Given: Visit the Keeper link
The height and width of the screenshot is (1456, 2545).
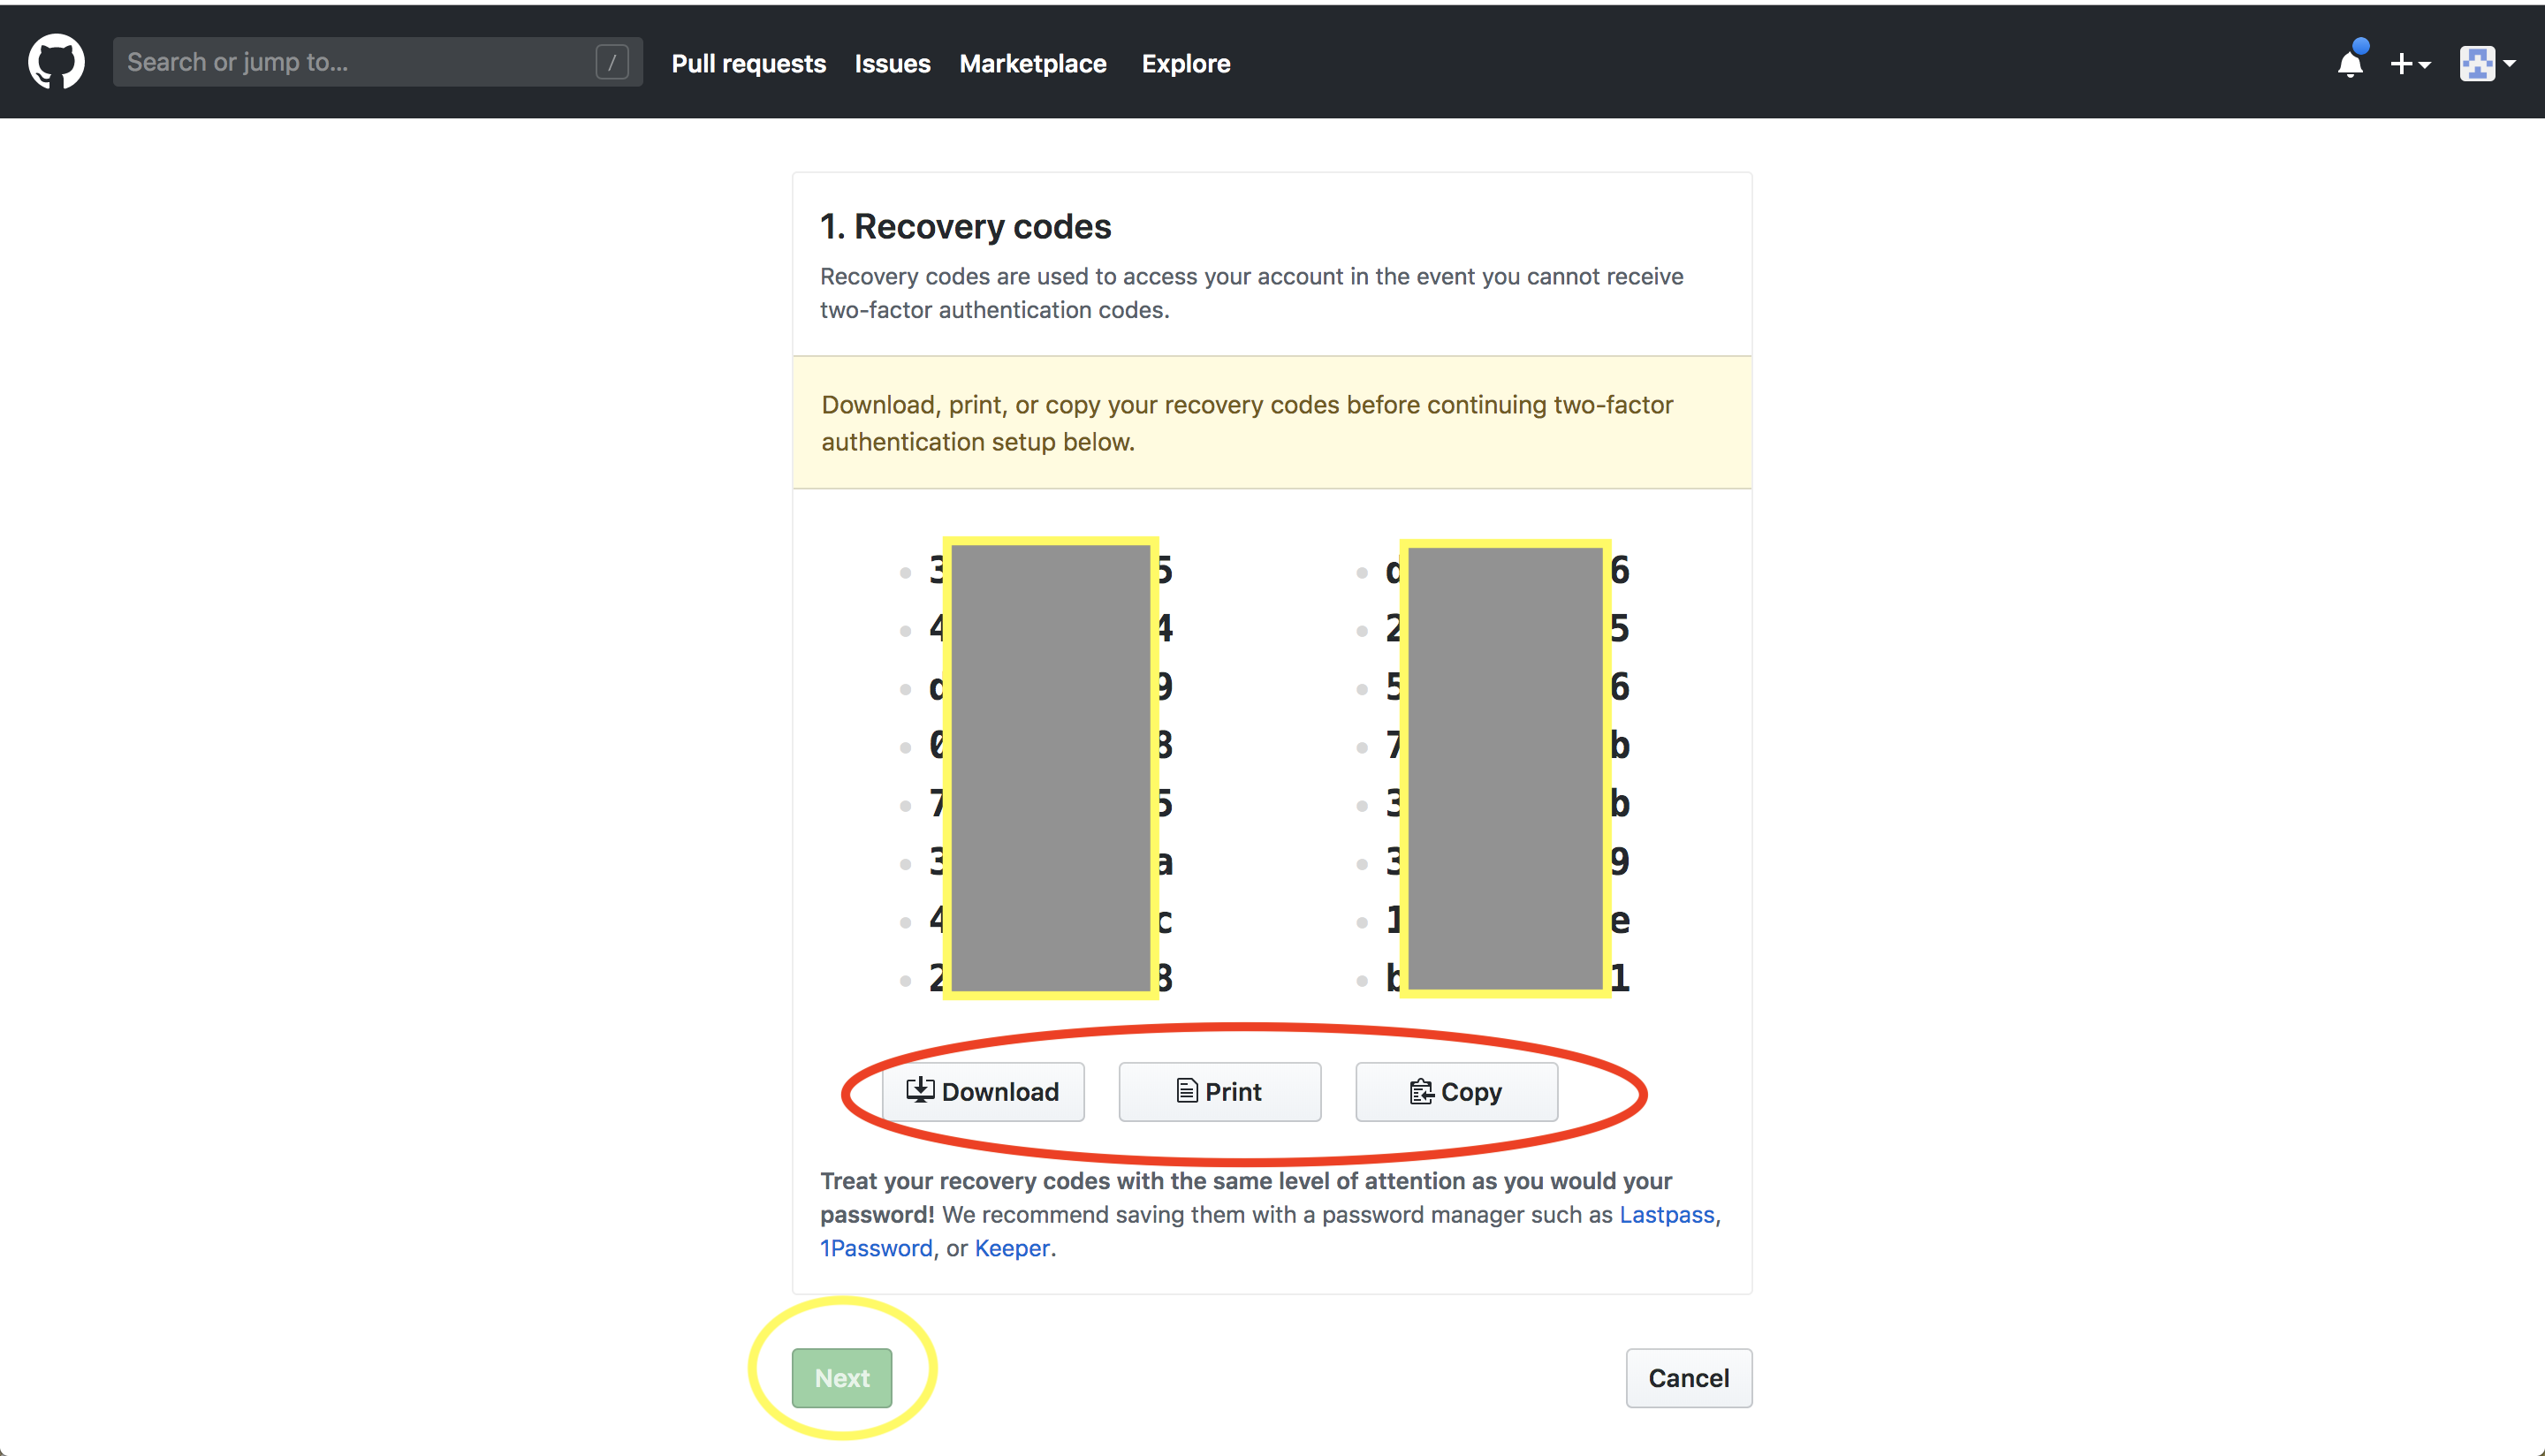Looking at the screenshot, I should pos(1012,1248).
